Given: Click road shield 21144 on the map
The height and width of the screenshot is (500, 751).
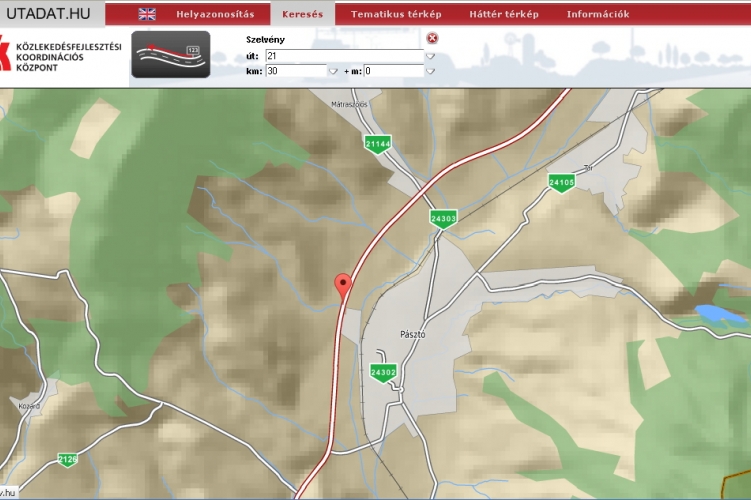Looking at the screenshot, I should tap(377, 144).
